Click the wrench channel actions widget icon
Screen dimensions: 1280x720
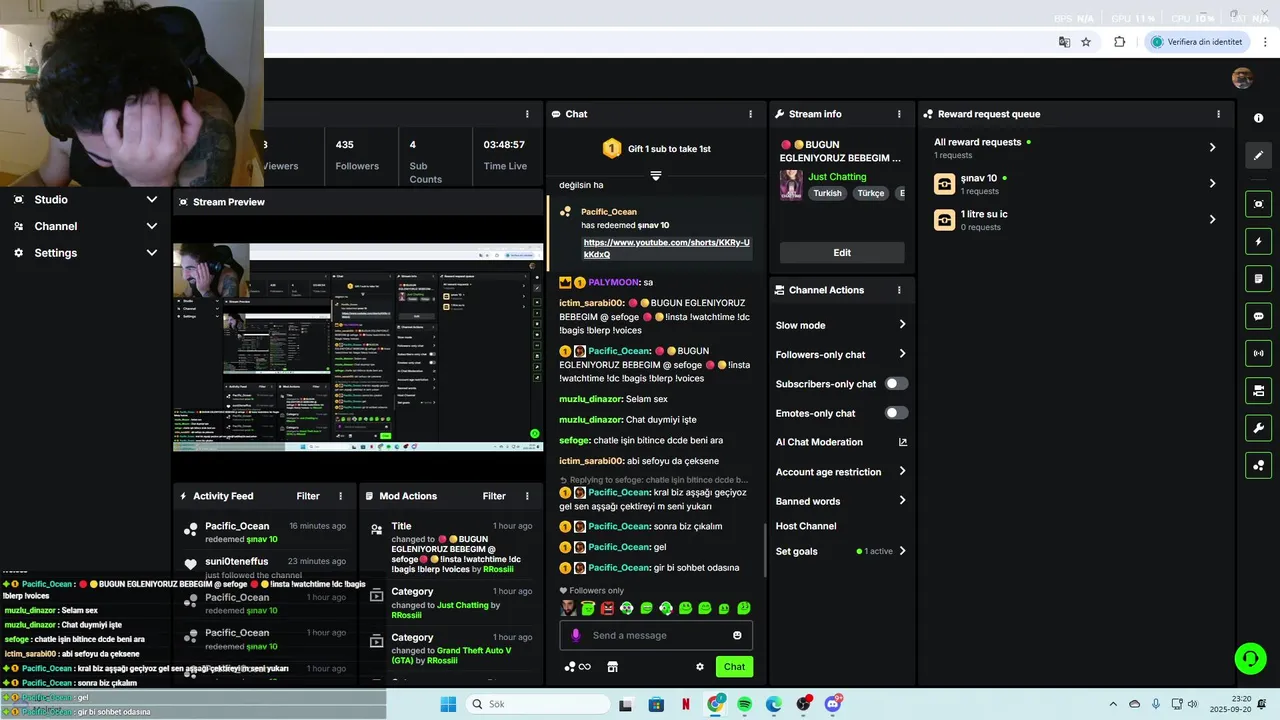(1258, 428)
